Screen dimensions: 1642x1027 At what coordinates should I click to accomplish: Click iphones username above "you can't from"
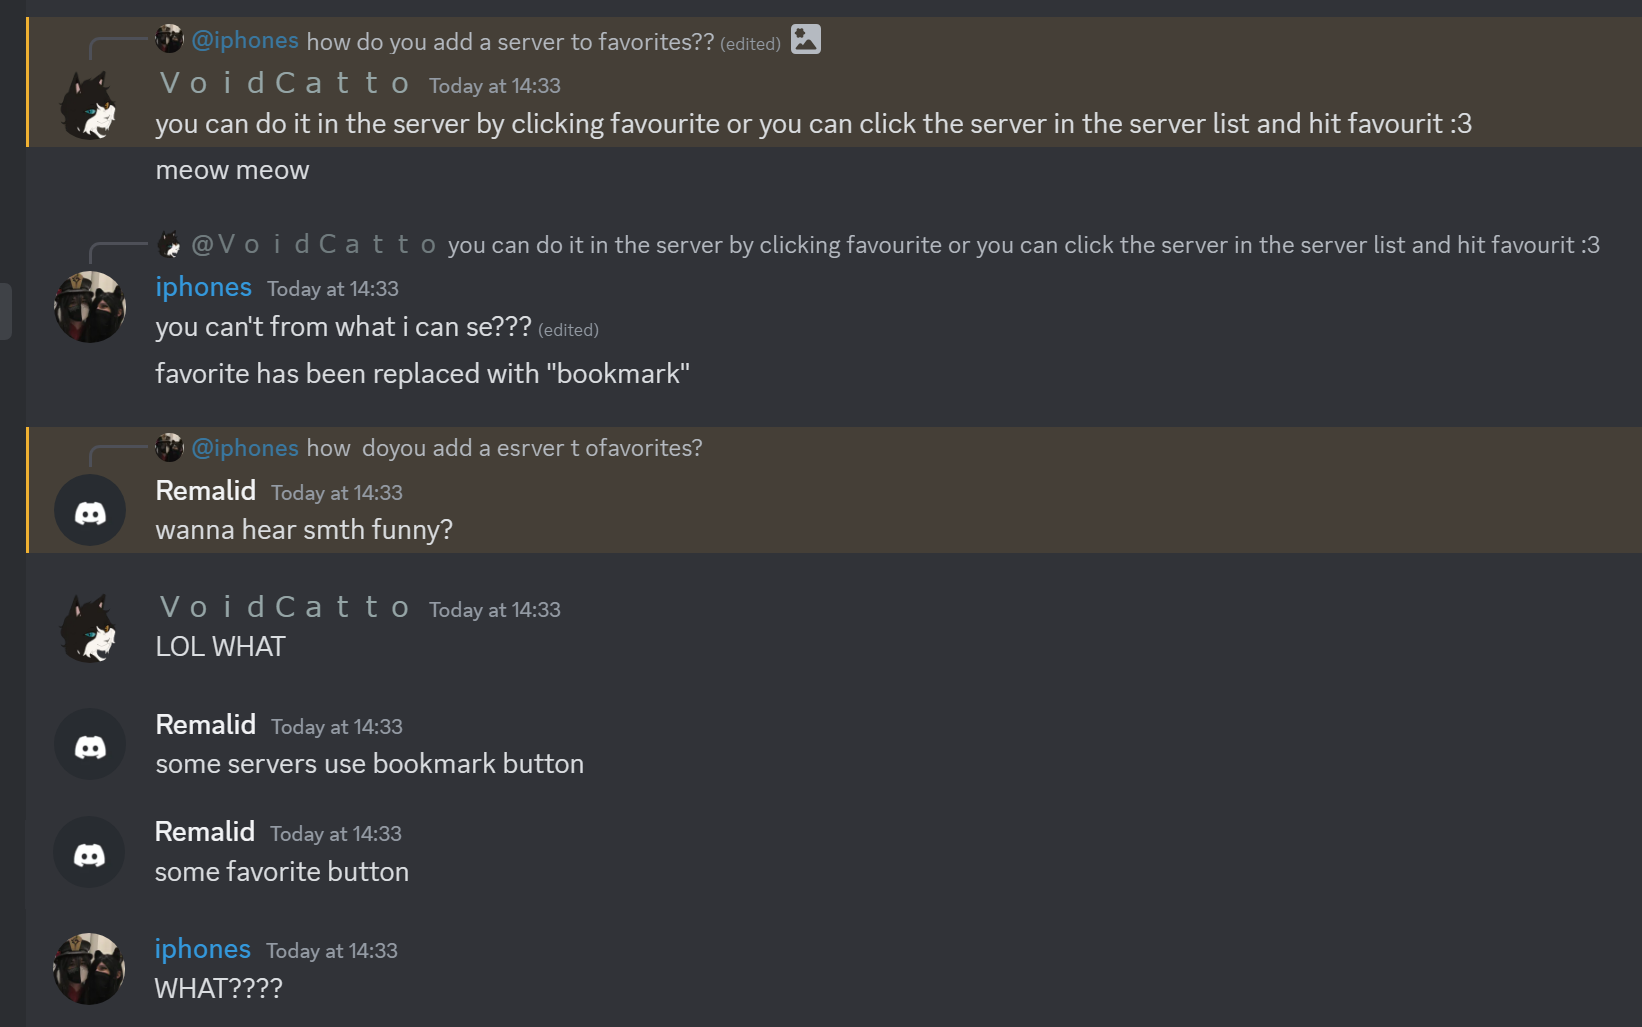tap(204, 287)
